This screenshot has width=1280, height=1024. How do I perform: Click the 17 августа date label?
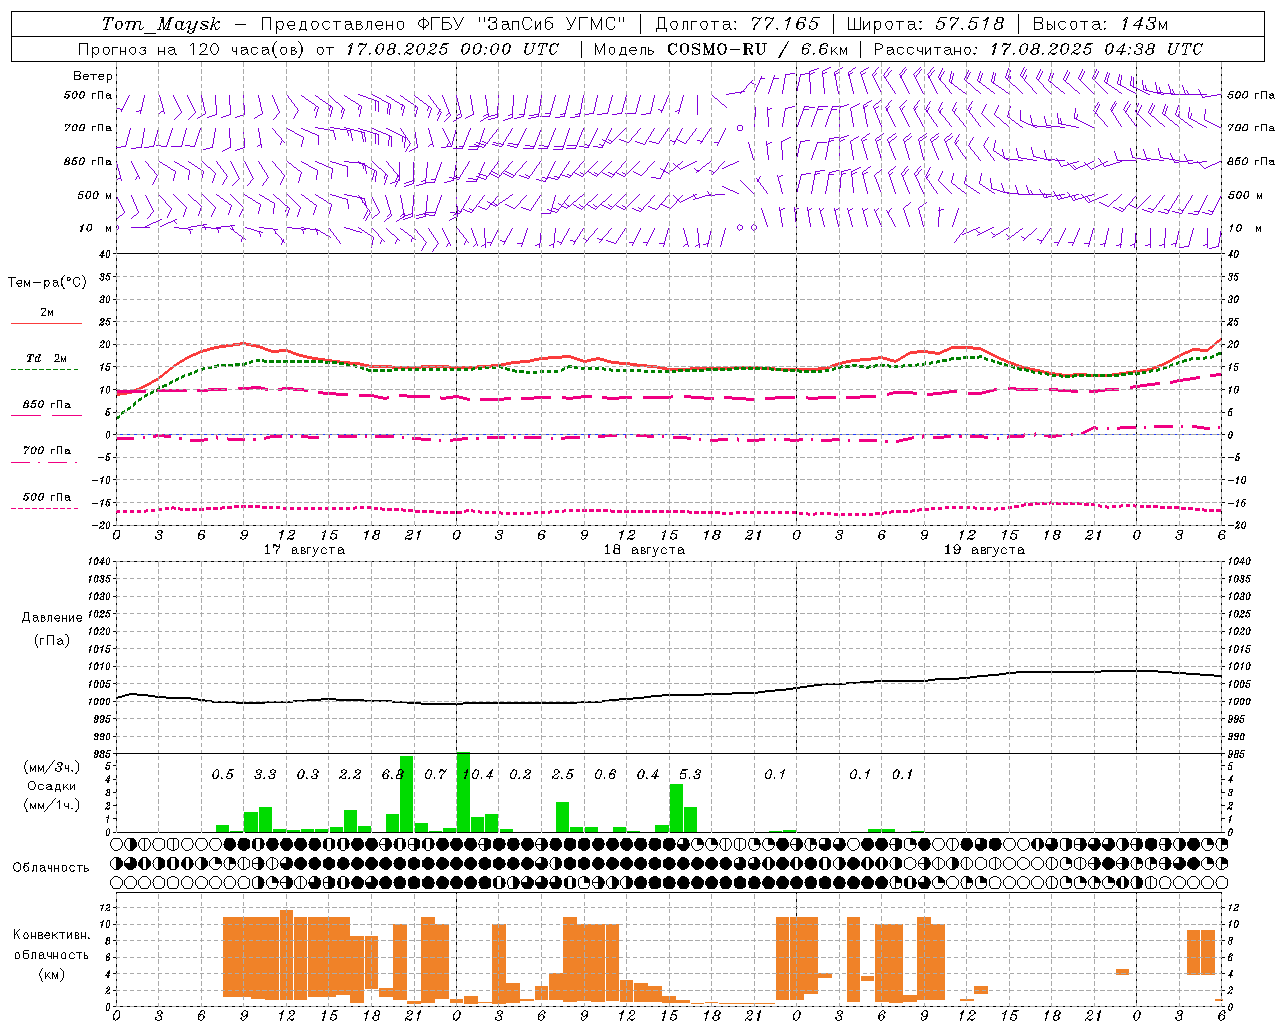(304, 550)
